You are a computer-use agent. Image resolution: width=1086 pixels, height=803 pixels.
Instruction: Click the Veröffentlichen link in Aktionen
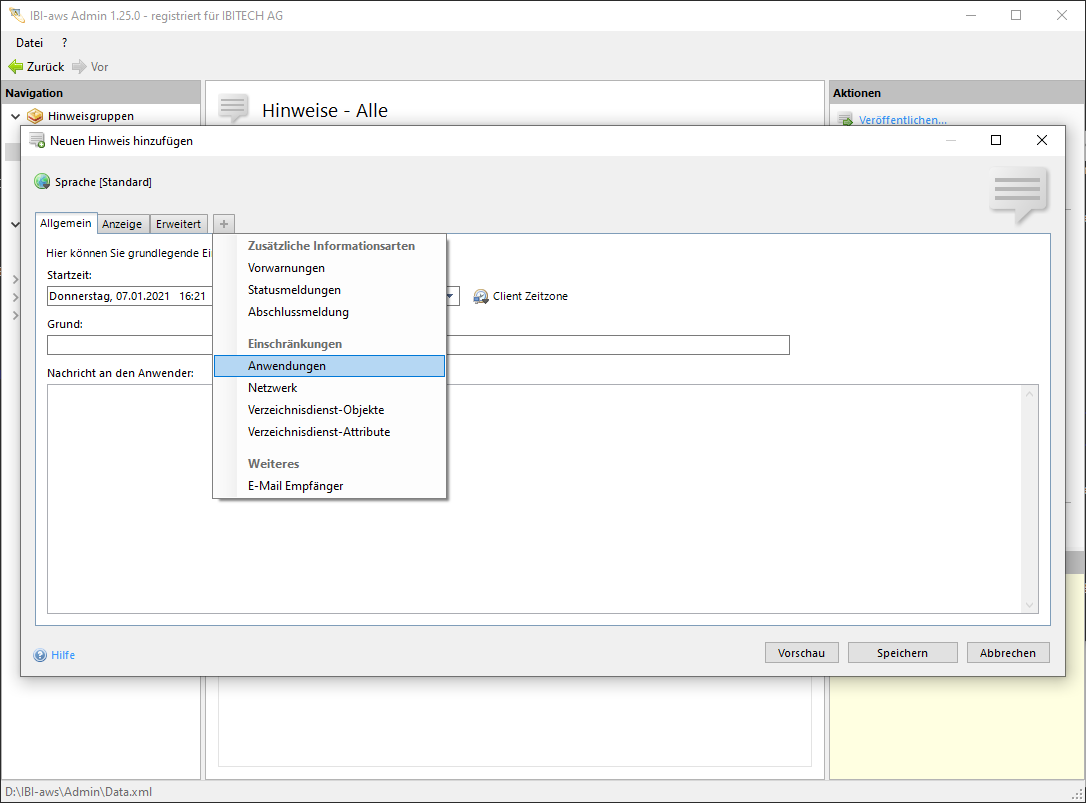click(902, 120)
